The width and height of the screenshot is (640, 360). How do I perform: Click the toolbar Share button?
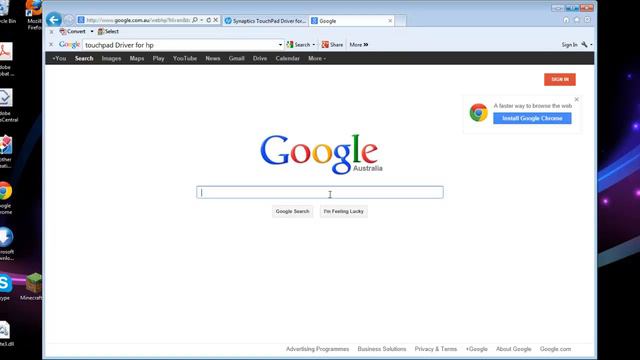[x=332, y=45]
